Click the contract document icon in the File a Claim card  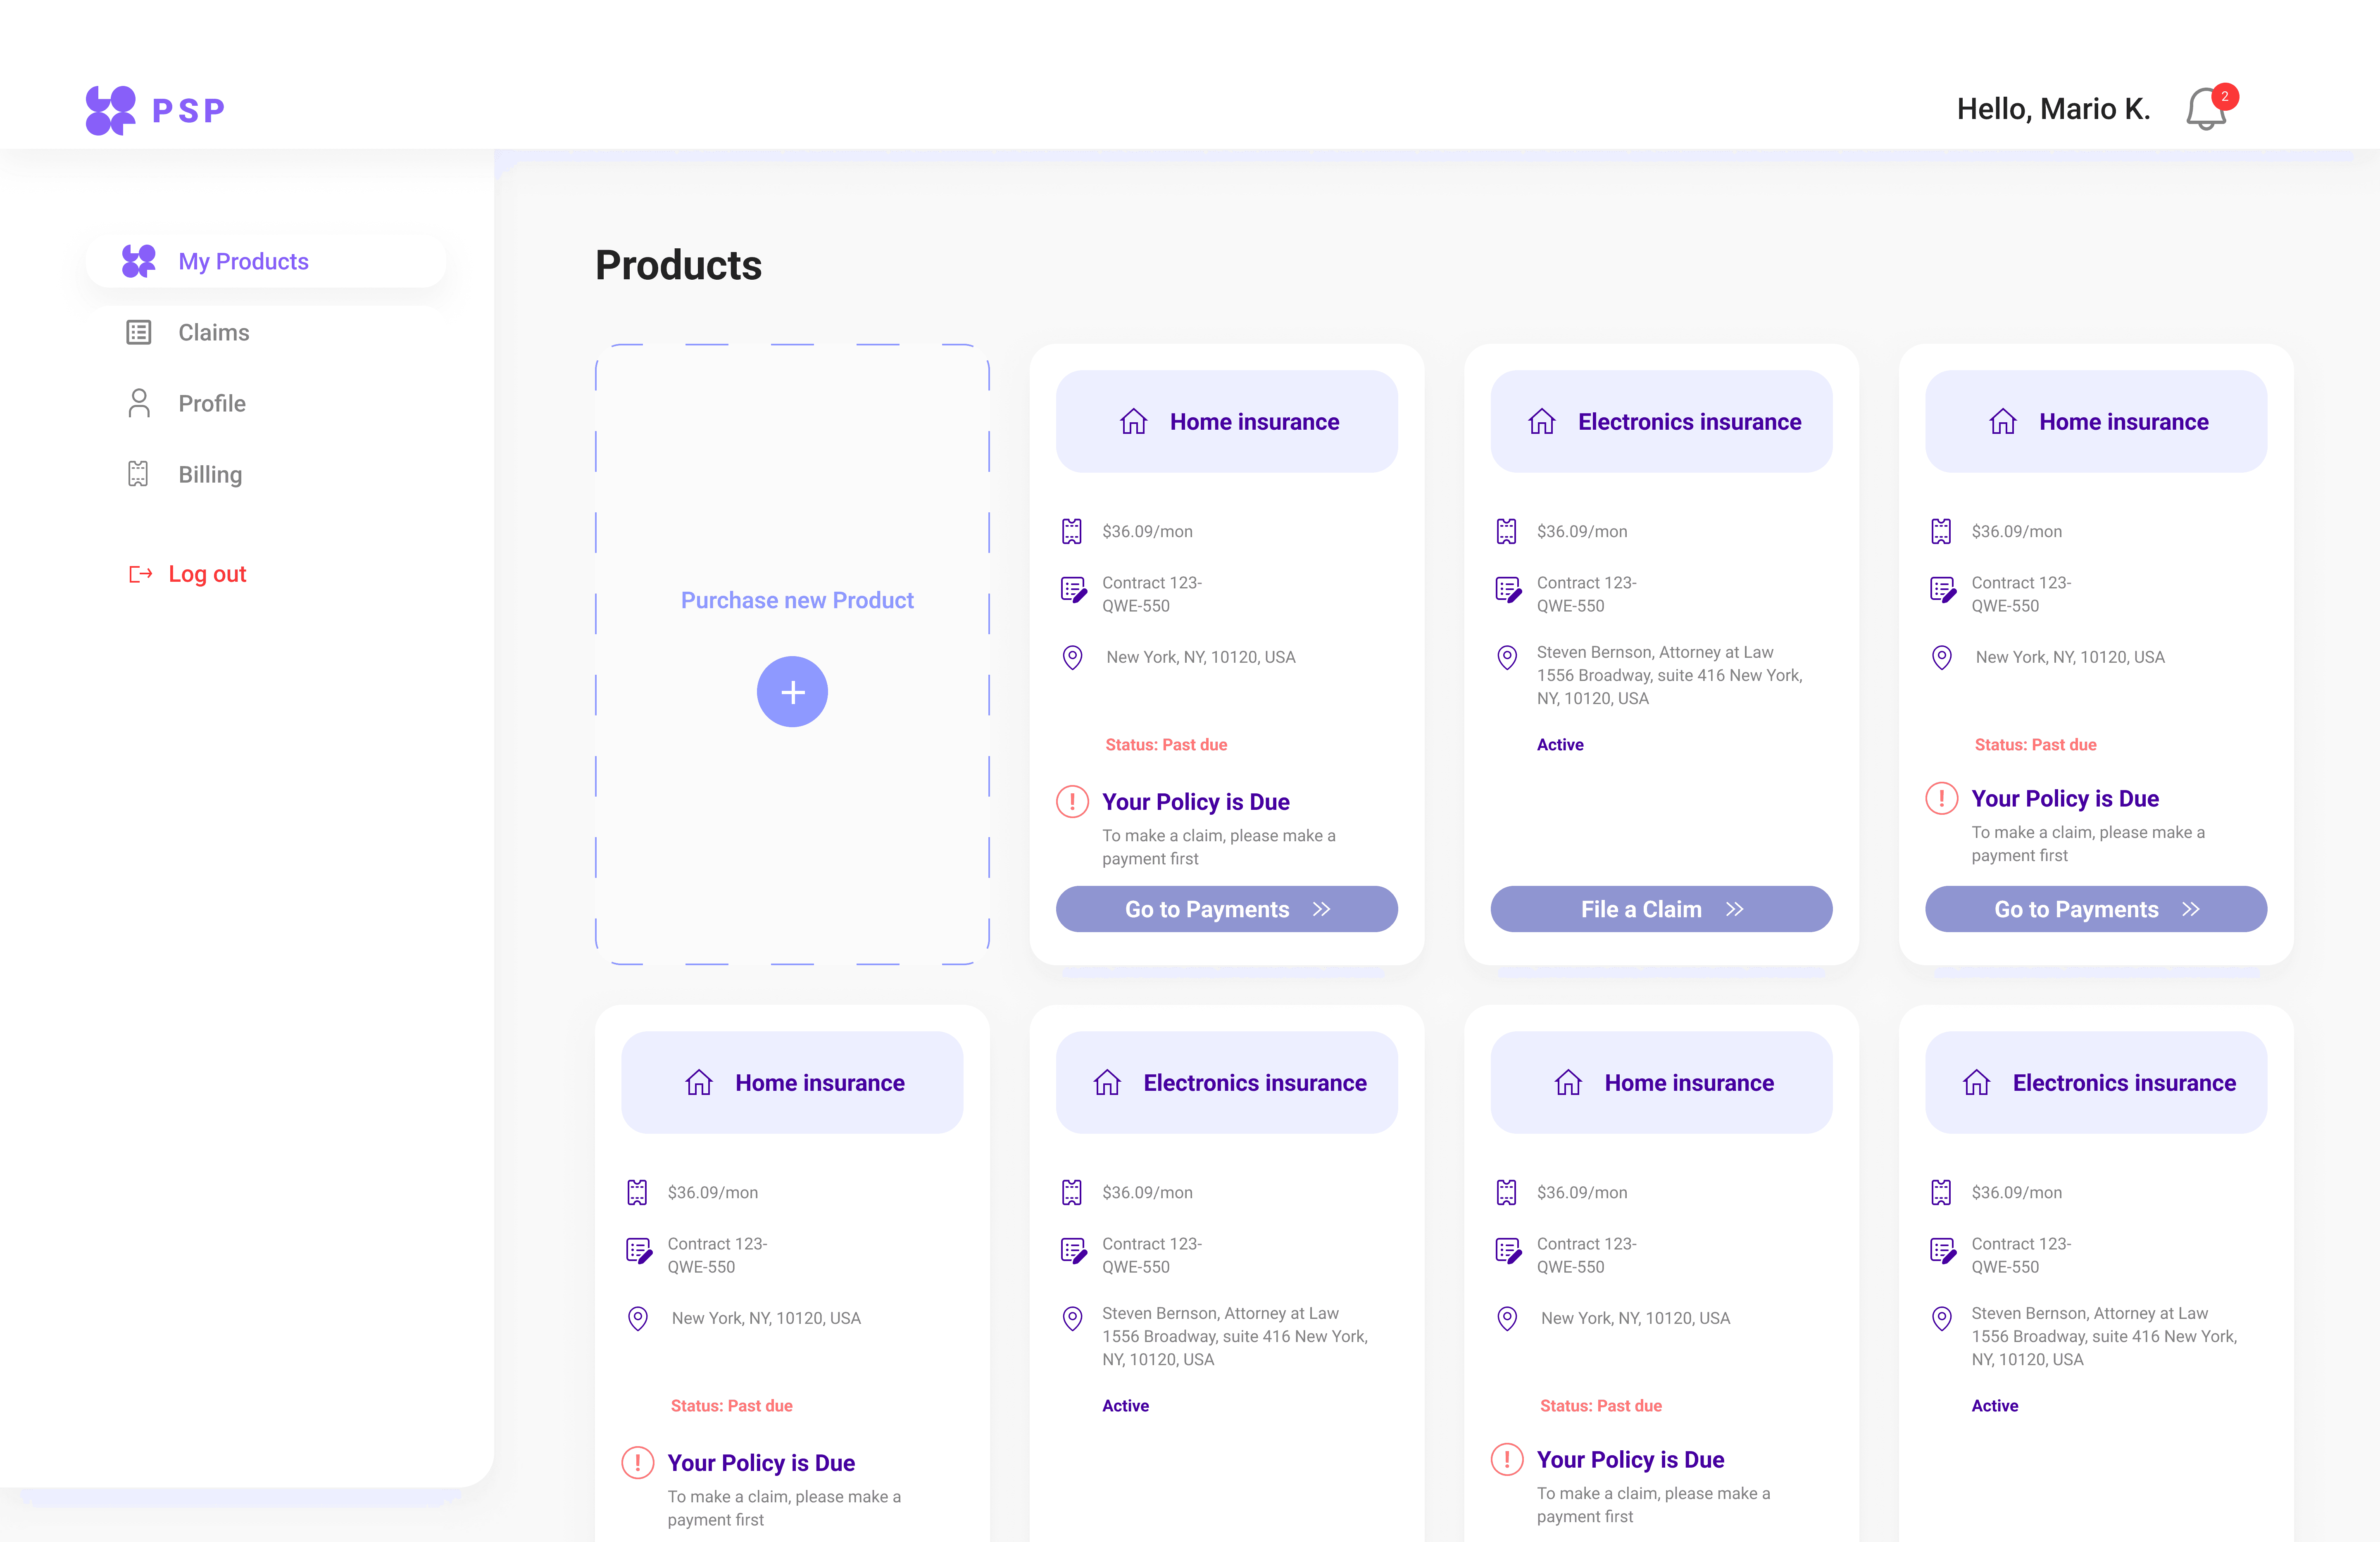[x=1508, y=590]
